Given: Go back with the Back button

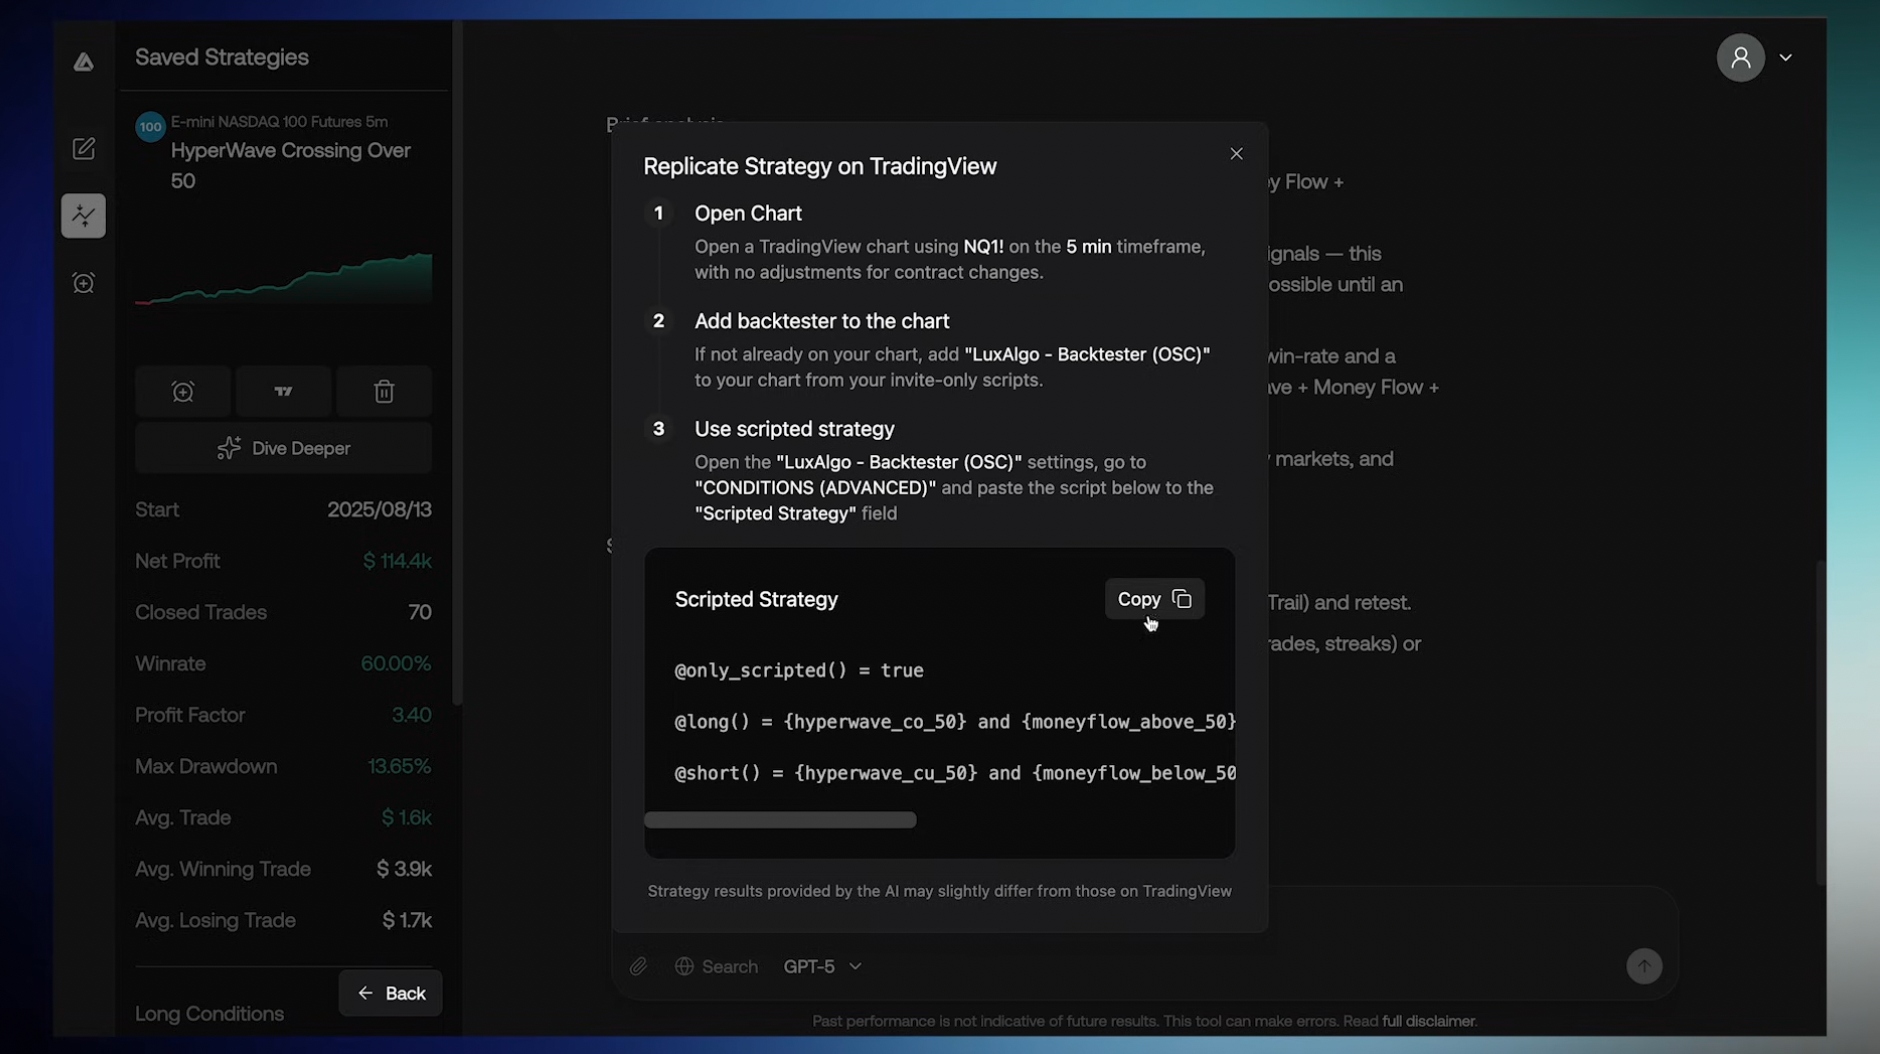Looking at the screenshot, I should [390, 993].
